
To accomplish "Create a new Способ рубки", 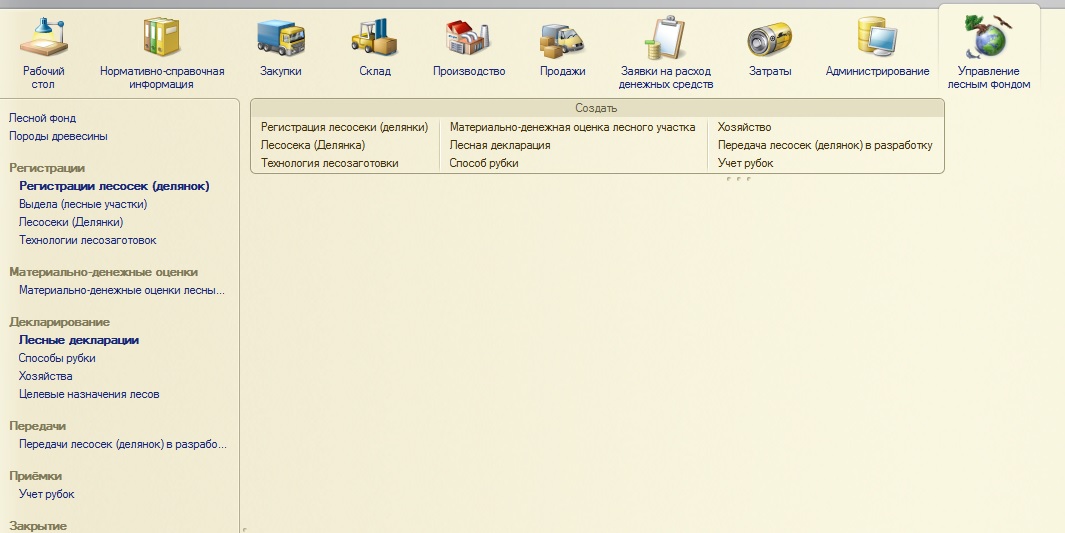I will pos(484,163).
